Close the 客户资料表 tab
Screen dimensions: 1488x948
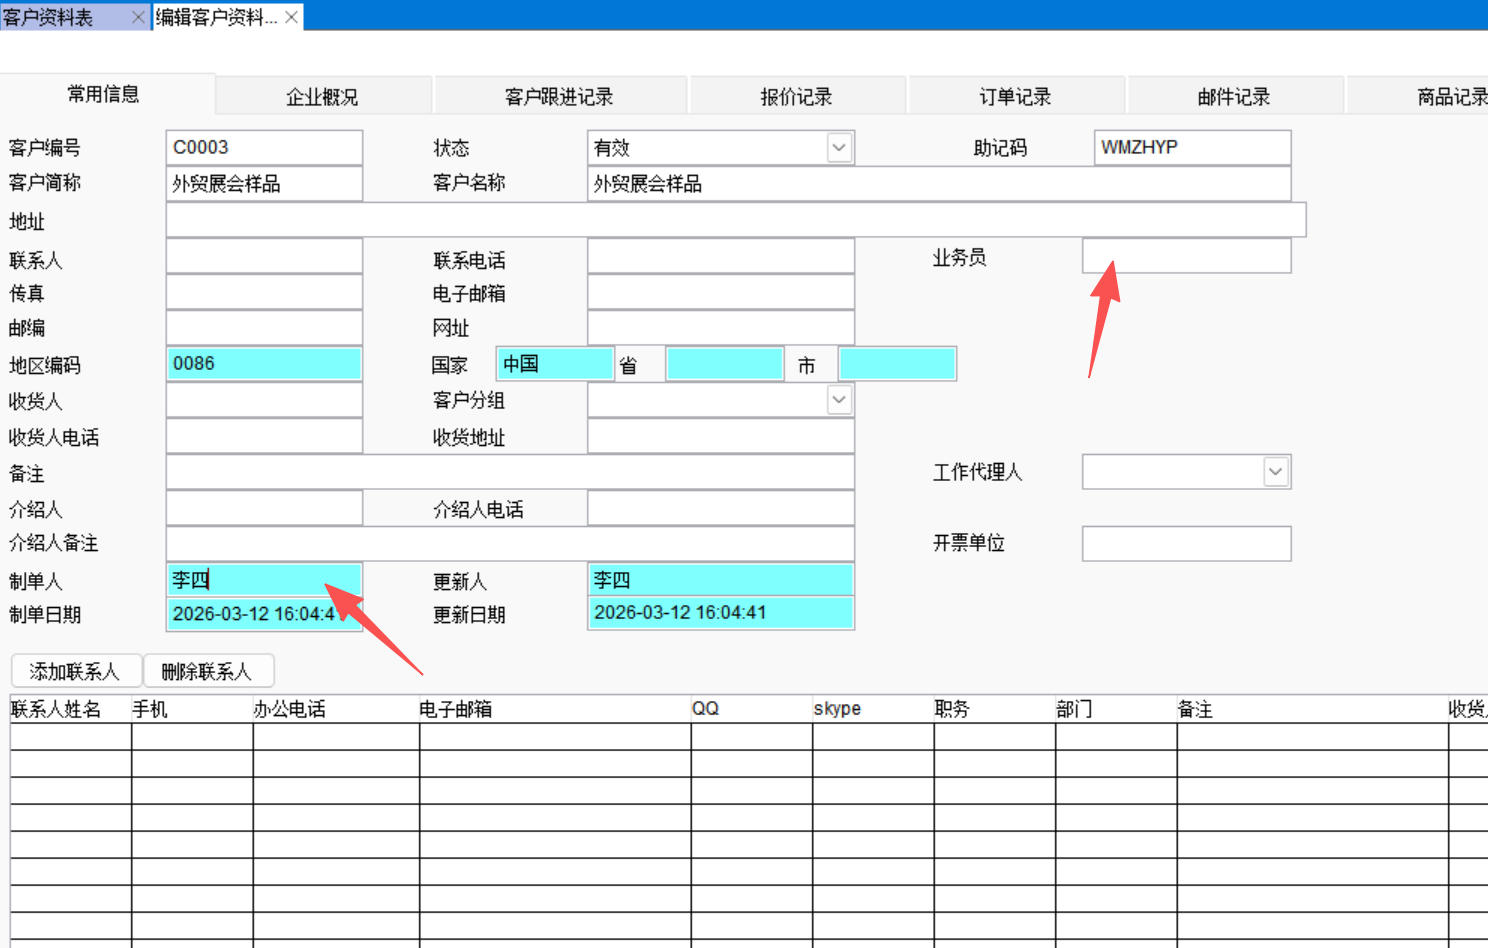pos(138,17)
